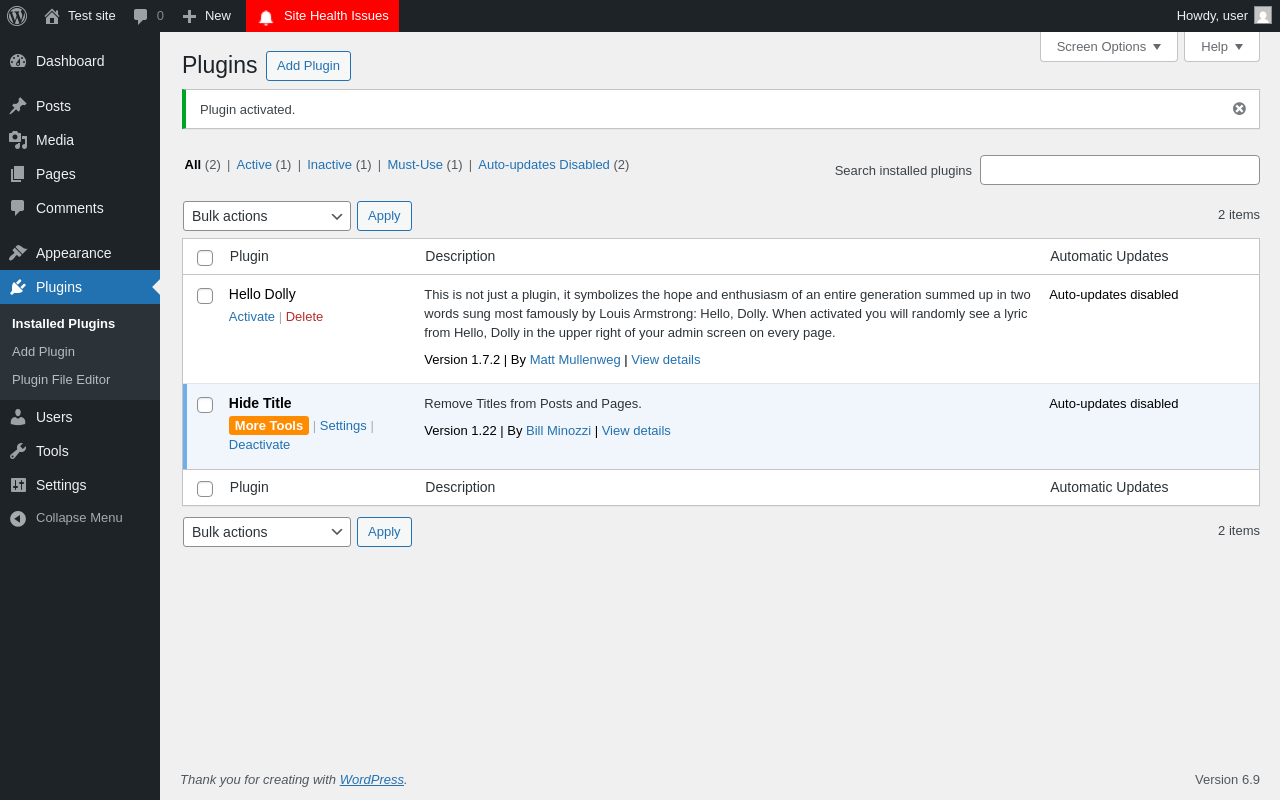Click the Test site name link

click(92, 16)
